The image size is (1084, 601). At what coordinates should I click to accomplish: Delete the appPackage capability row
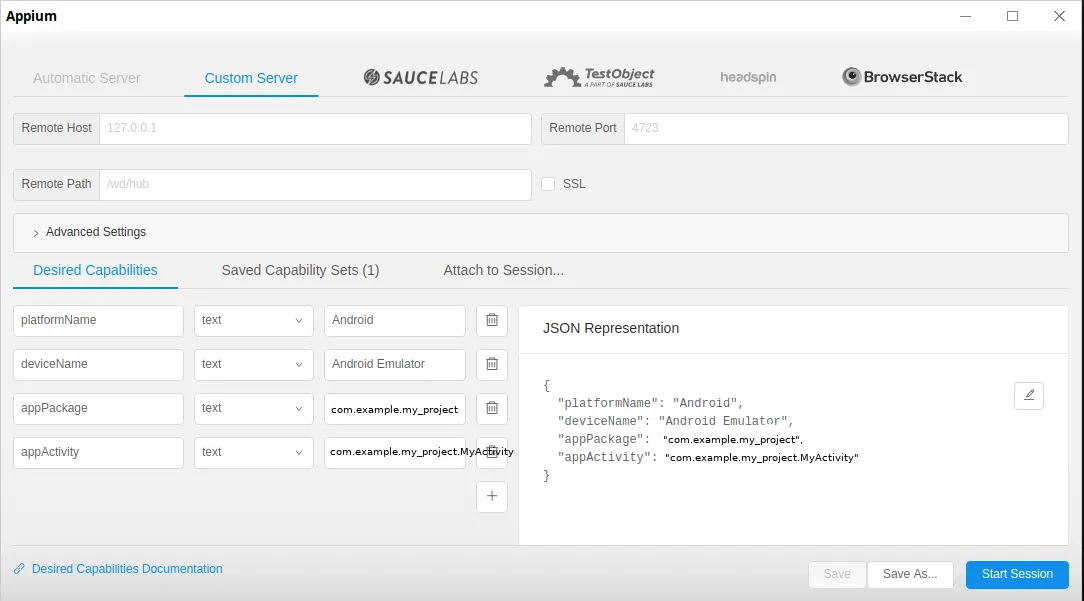tap(492, 408)
